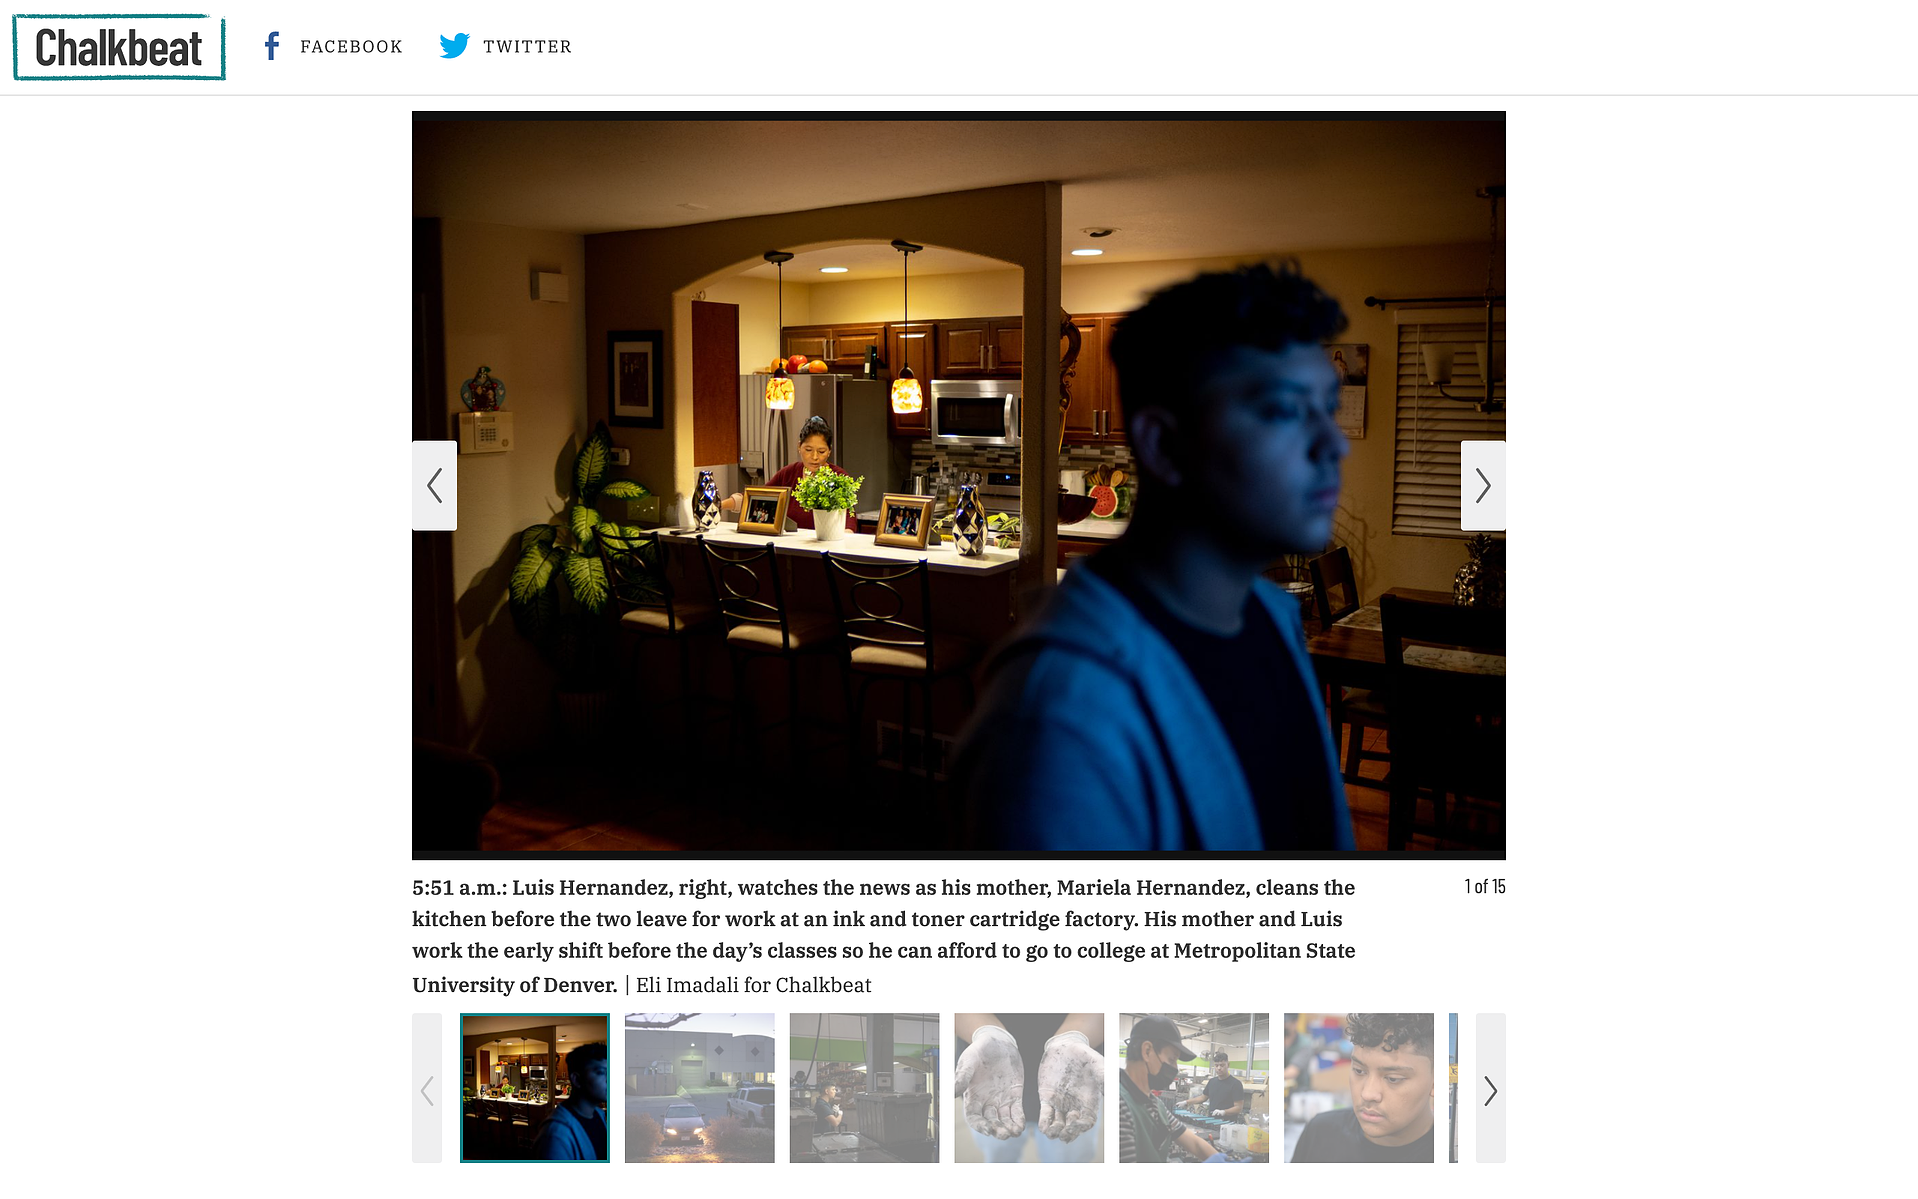Select the factory floor thumbnail
This screenshot has width=1918, height=1199.
coord(864,1088)
